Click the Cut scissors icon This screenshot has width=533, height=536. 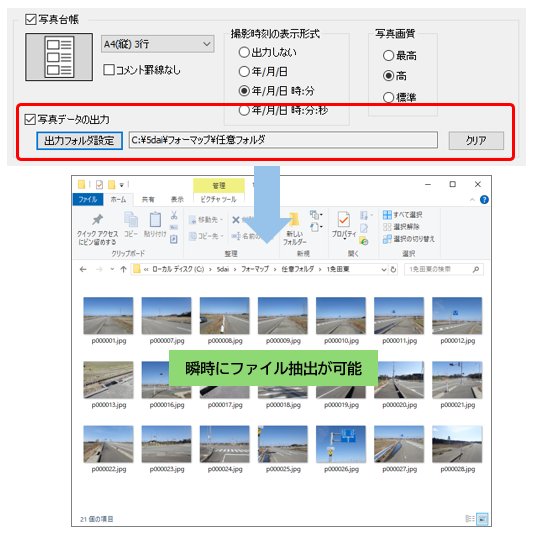(174, 215)
